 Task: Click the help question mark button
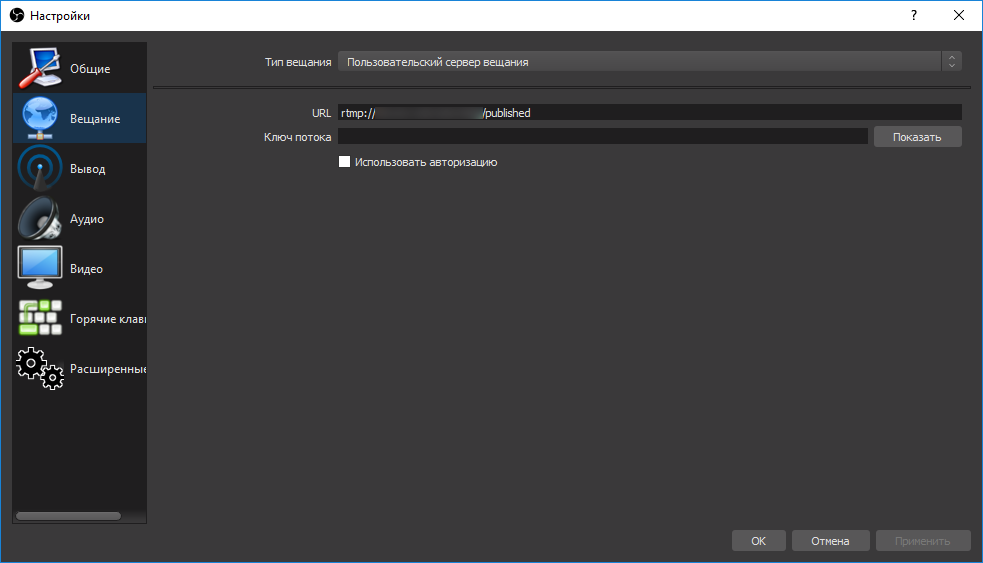pos(913,16)
